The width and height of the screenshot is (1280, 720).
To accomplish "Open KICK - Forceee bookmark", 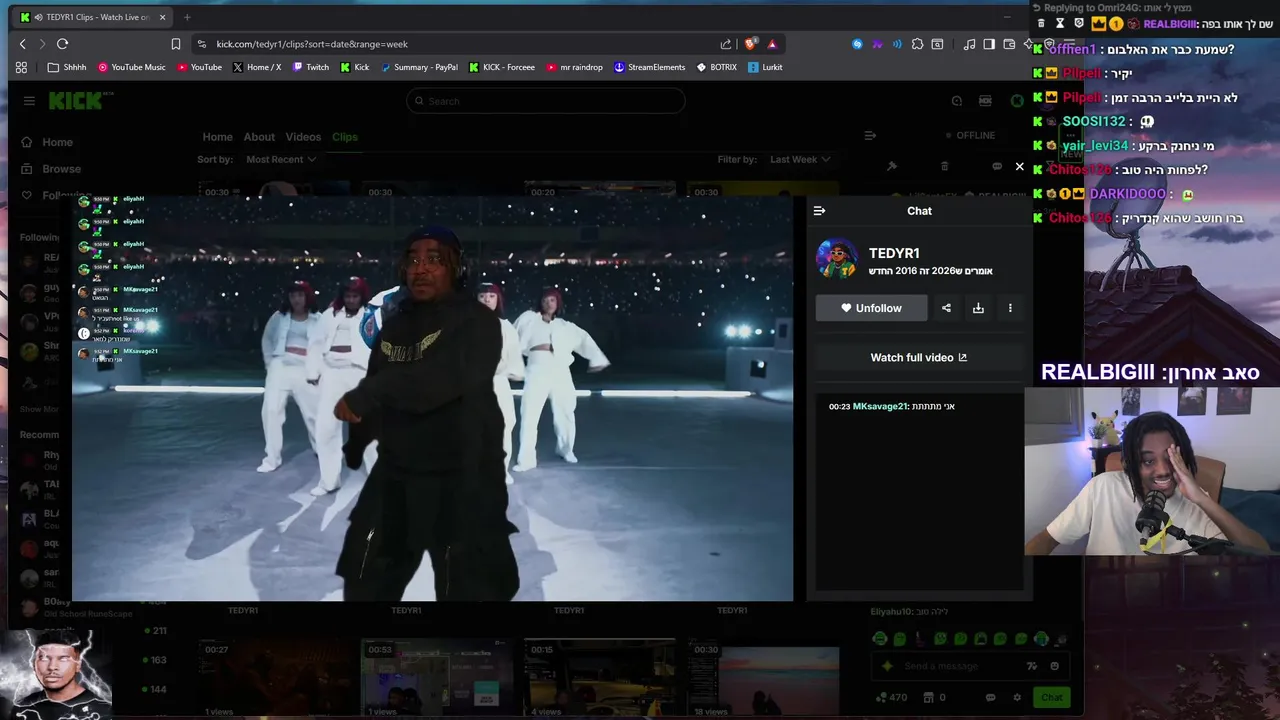I will [x=502, y=67].
